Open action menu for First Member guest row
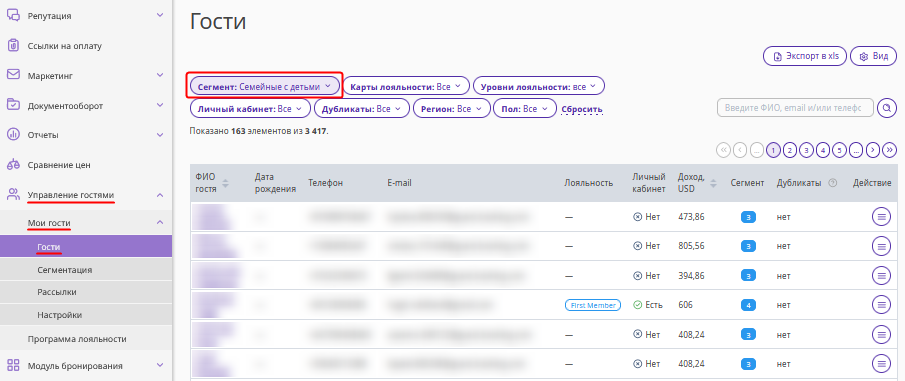Screen dimensions: 905x381 [x=881, y=304]
